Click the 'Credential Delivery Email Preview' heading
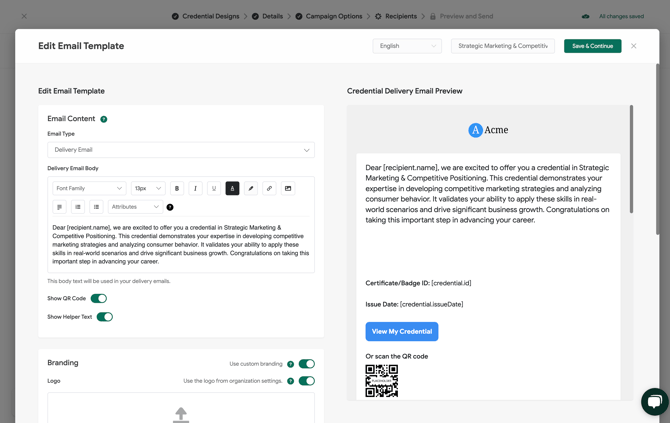The width and height of the screenshot is (670, 423). [x=405, y=91]
